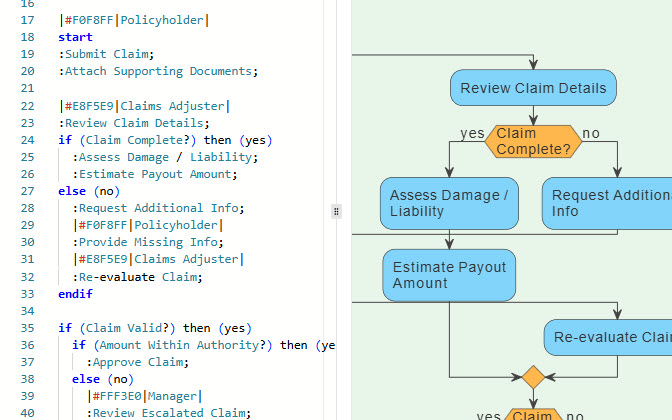Click the 'yes' branch label beside Claim Complete?
This screenshot has width=672, height=420.
[472, 133]
